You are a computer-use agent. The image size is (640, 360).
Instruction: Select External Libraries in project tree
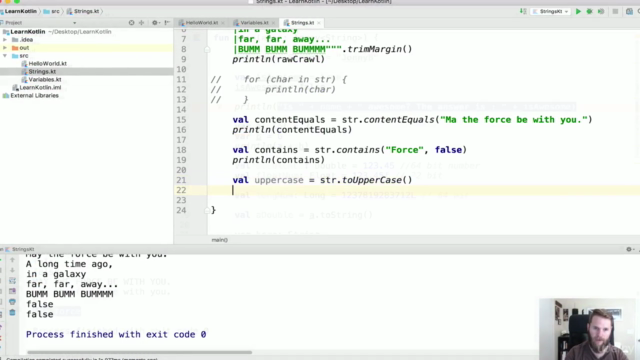tap(34, 96)
